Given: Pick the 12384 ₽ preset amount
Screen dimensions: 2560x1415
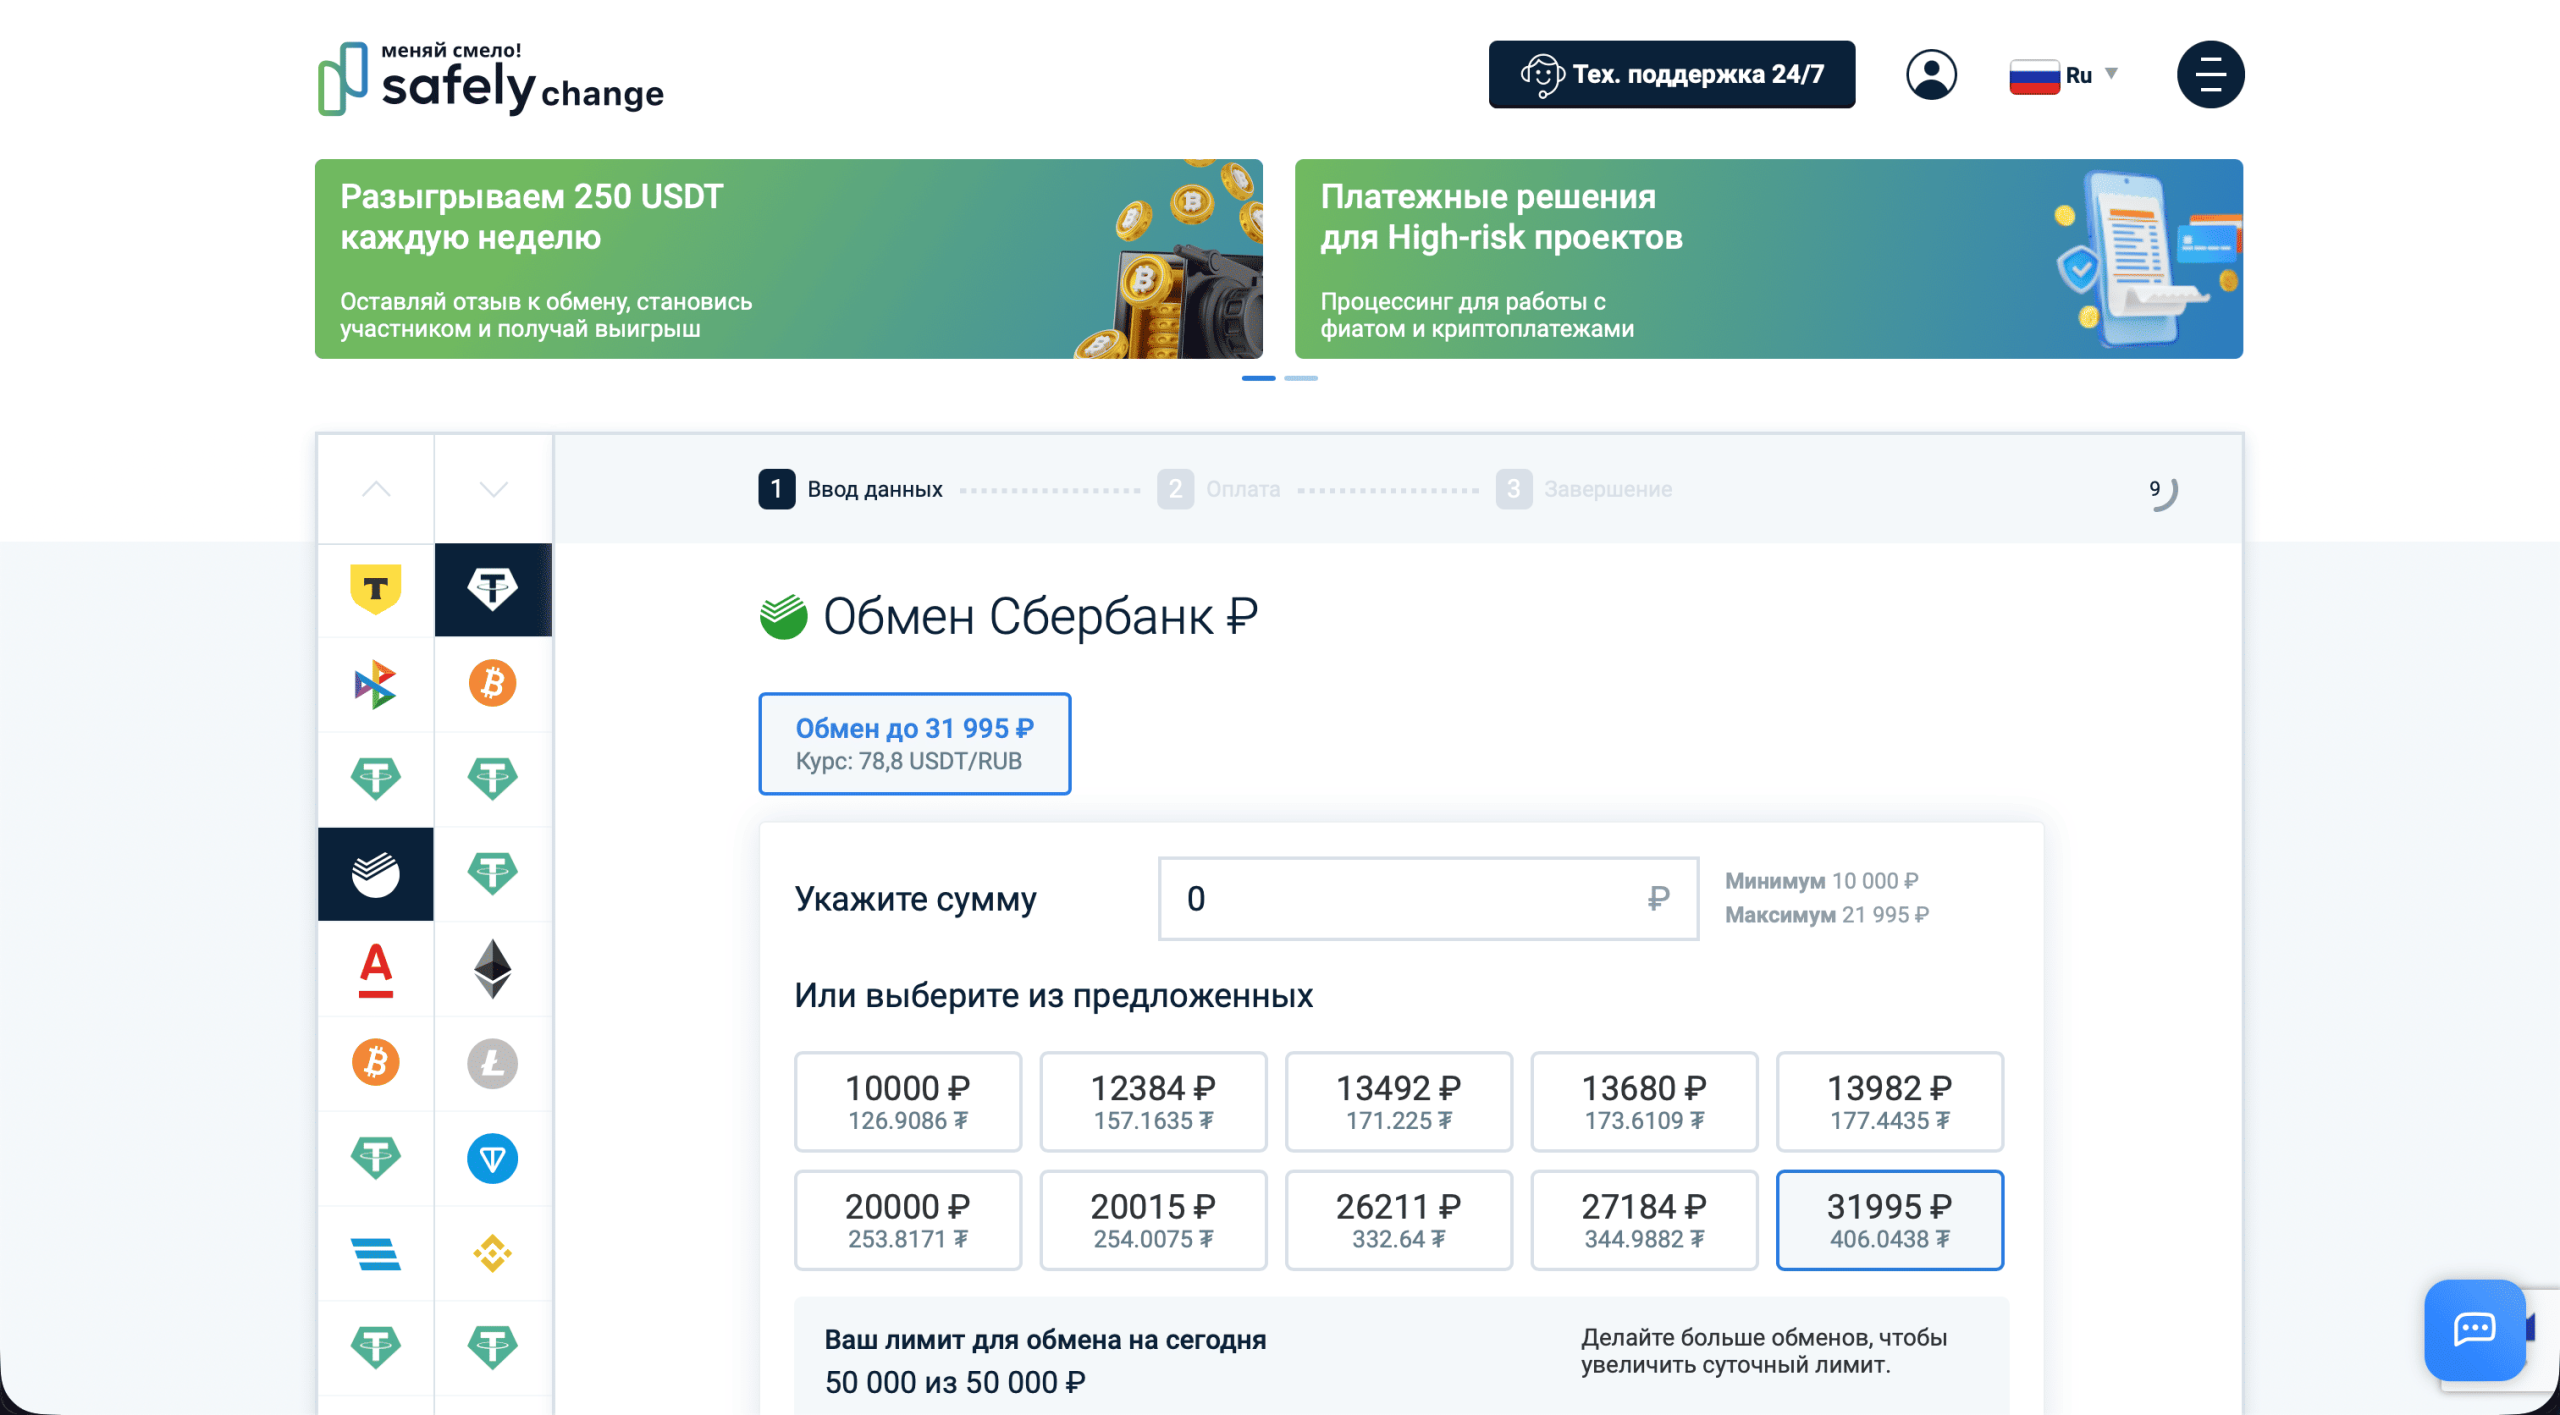Looking at the screenshot, I should 1153,1102.
